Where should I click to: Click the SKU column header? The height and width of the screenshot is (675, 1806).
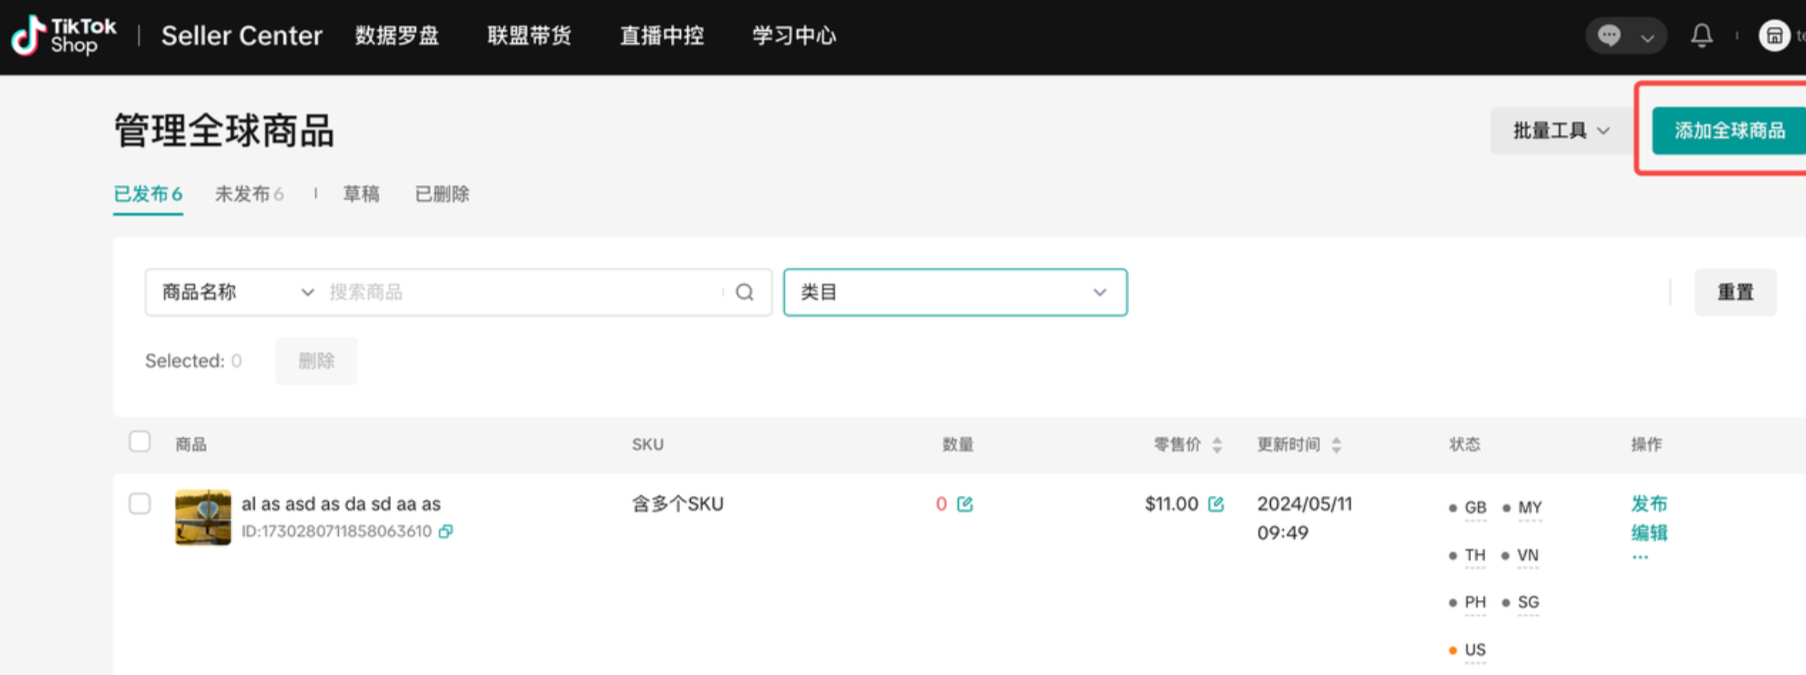(648, 444)
